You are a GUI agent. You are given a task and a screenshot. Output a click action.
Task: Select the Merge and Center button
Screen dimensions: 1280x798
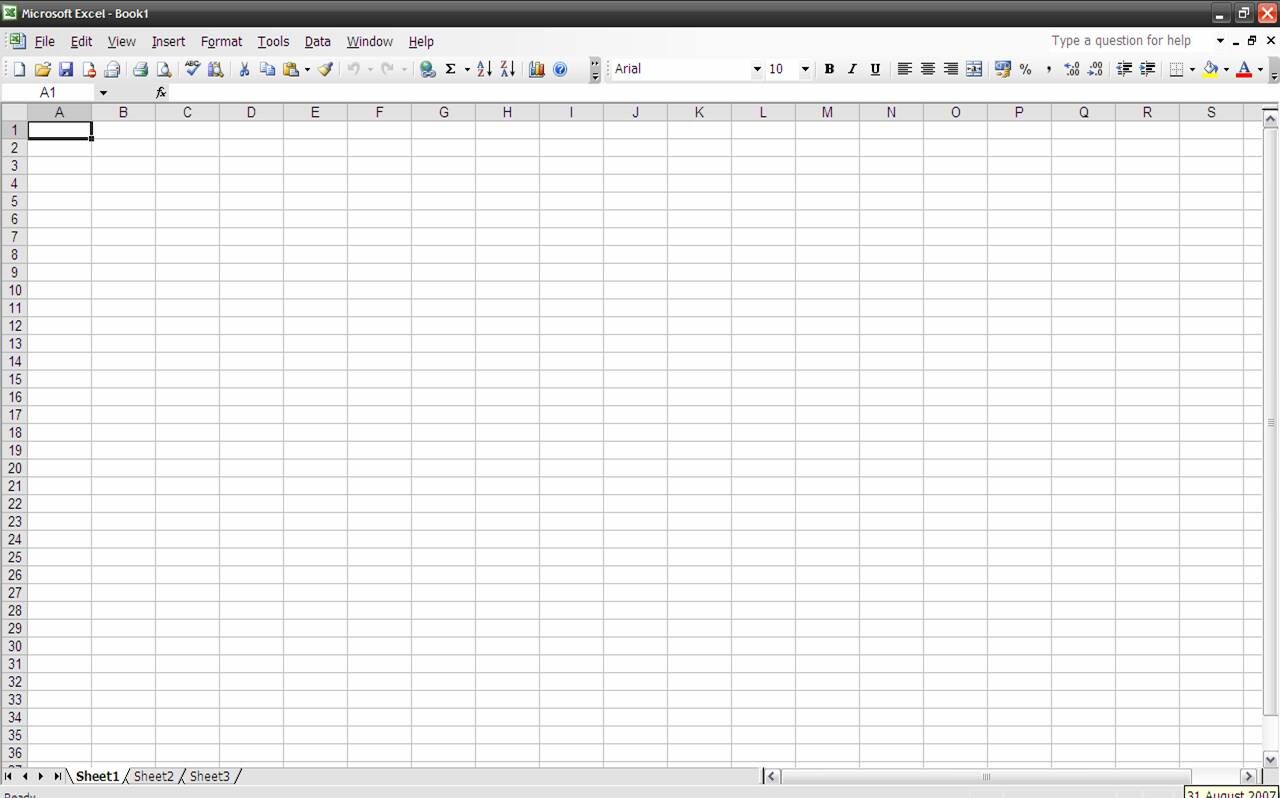pos(974,69)
